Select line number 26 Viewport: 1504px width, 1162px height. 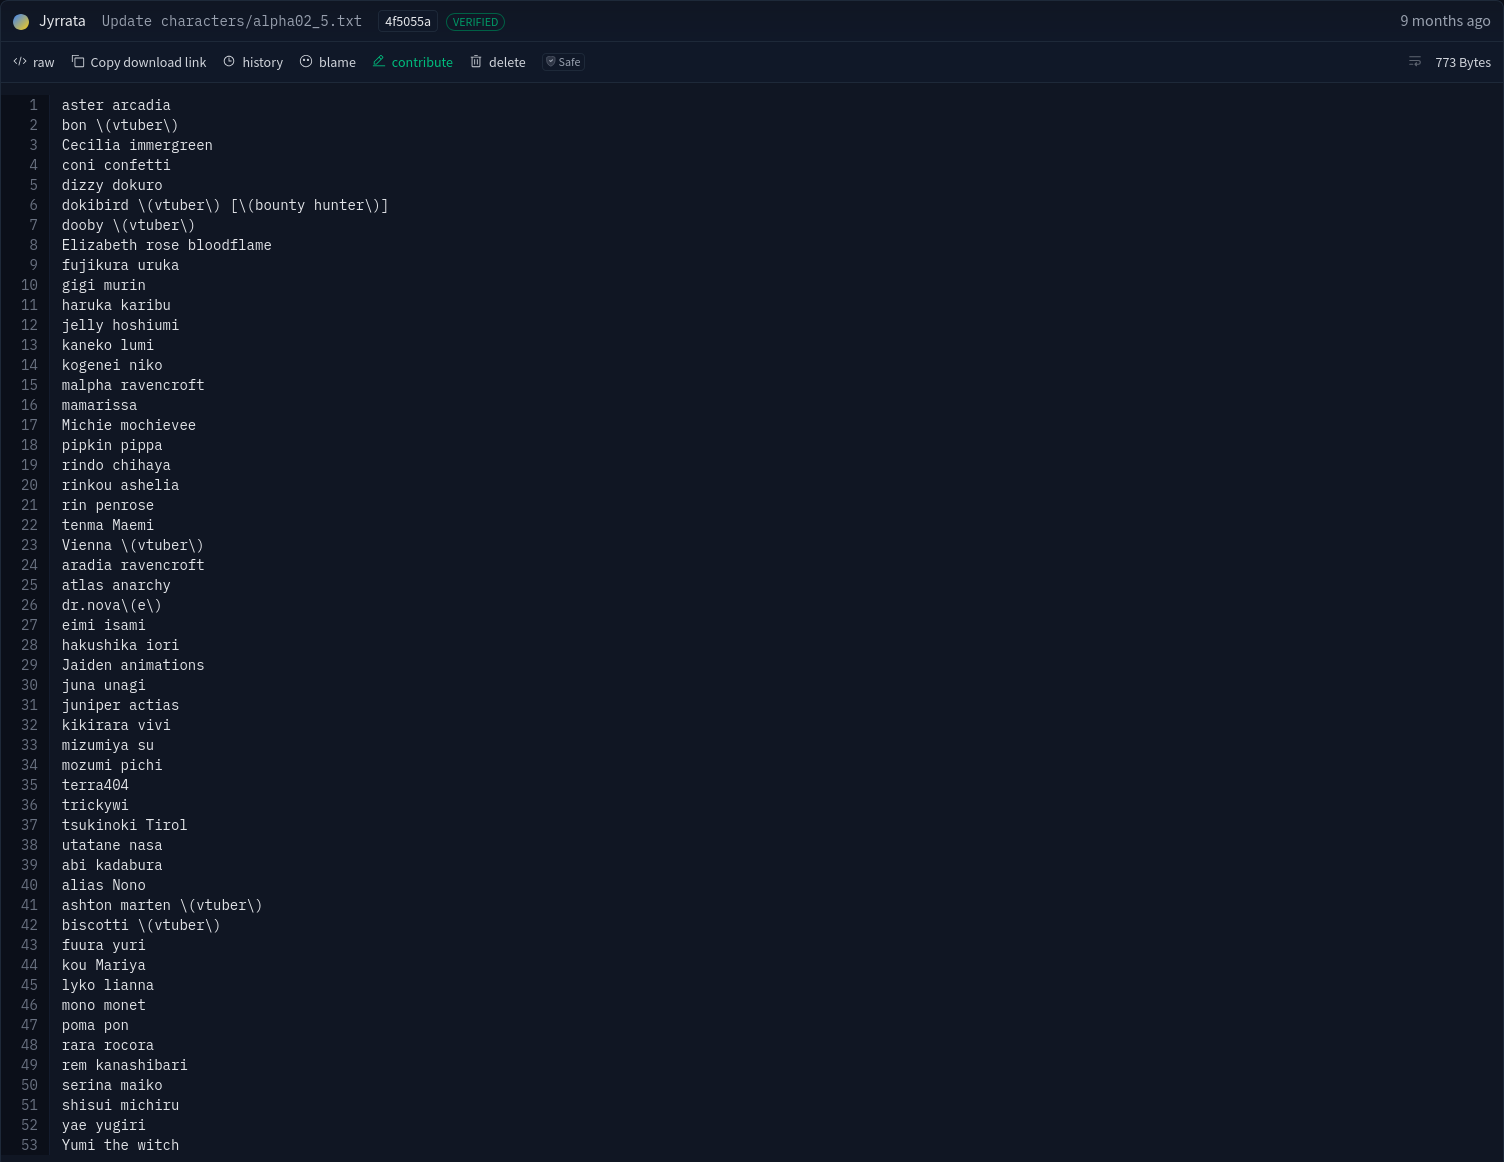[x=29, y=605]
